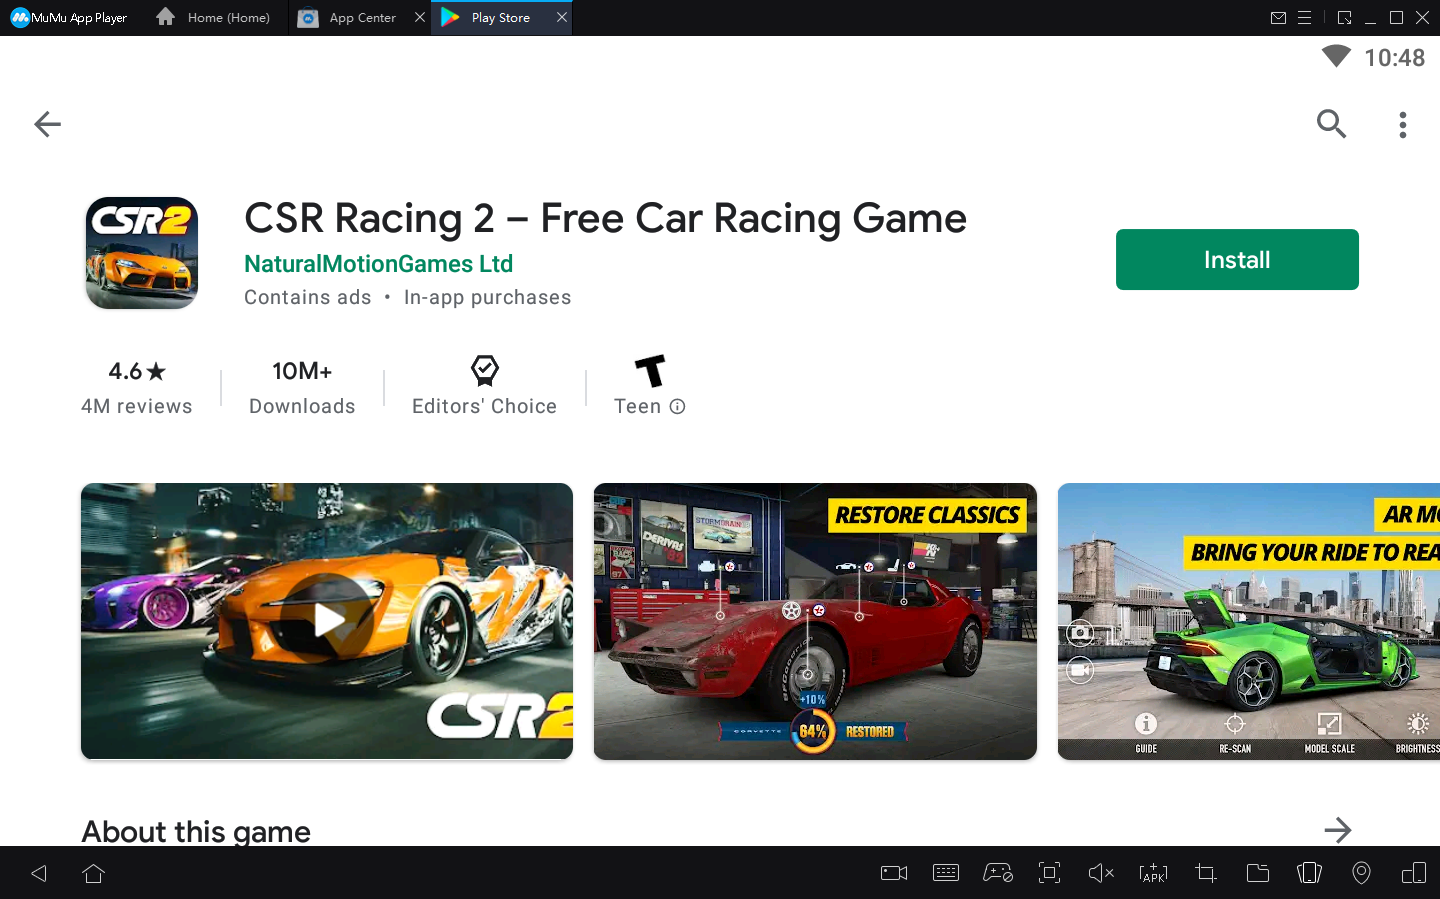Open the three-dot more options menu
This screenshot has height=899, width=1440.
pyautogui.click(x=1403, y=124)
